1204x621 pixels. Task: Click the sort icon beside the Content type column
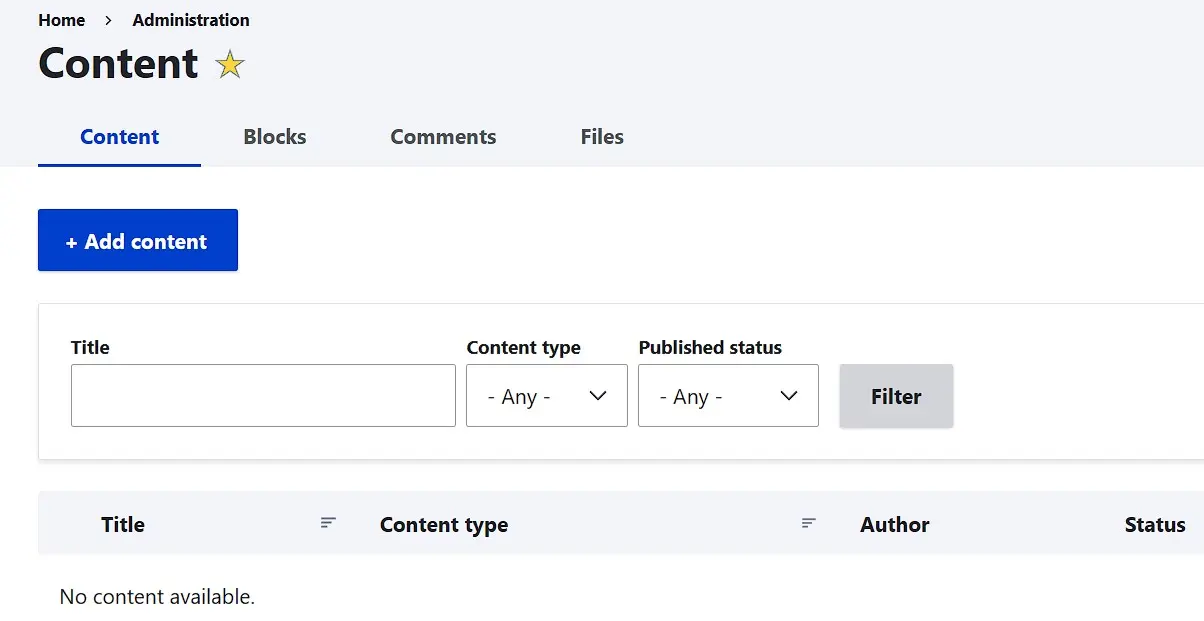[808, 522]
